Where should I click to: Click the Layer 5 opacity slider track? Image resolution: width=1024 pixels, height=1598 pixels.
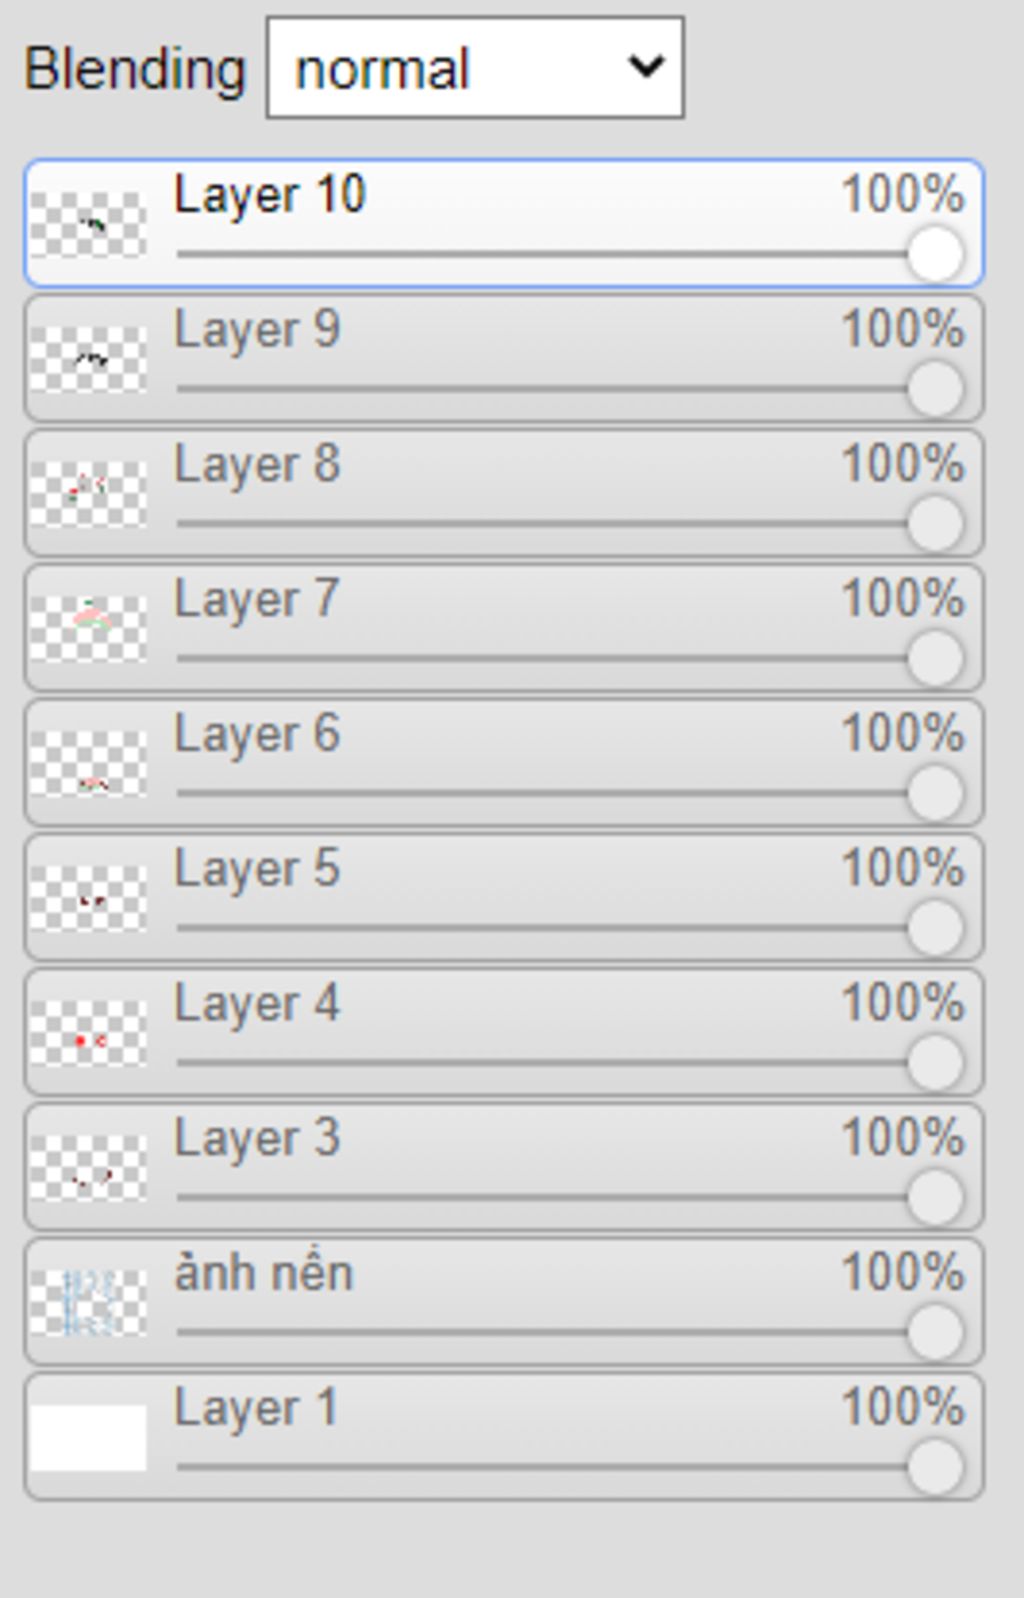[x=541, y=928]
